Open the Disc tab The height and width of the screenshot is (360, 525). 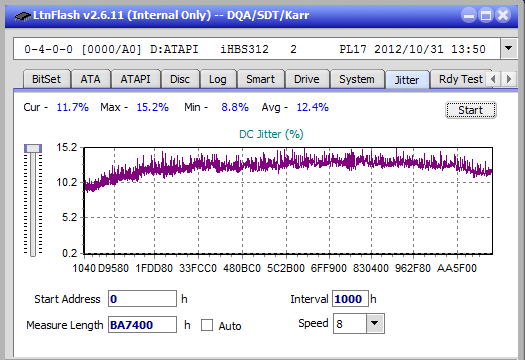tap(180, 79)
